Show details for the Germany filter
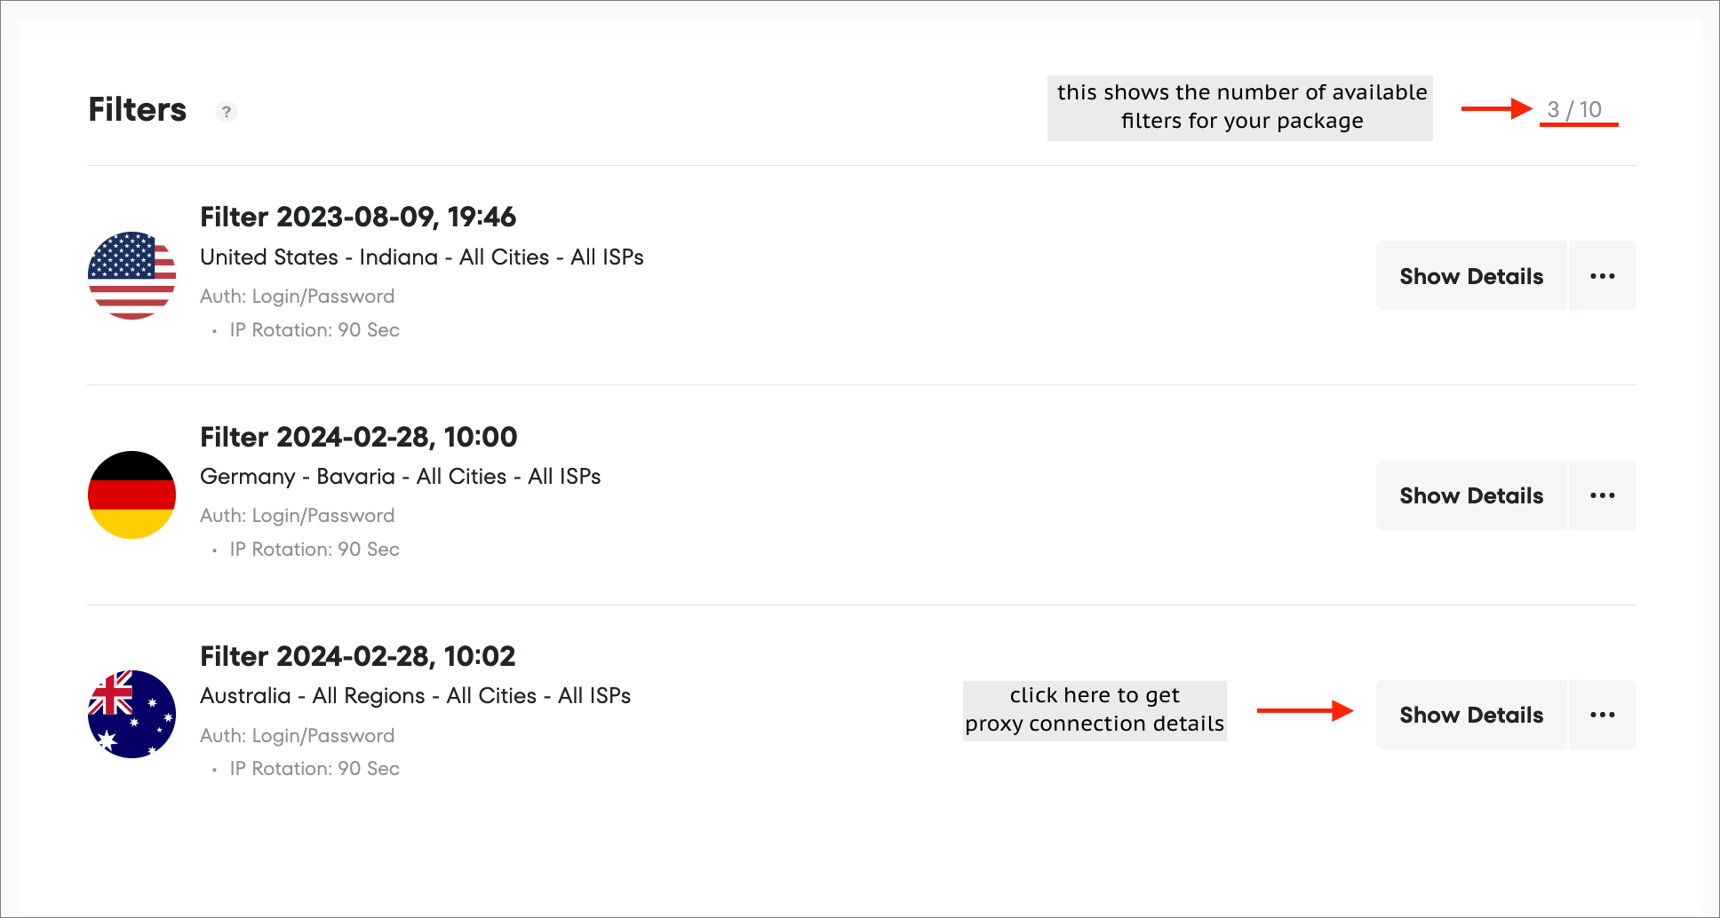Image resolution: width=1720 pixels, height=918 pixels. [x=1470, y=496]
